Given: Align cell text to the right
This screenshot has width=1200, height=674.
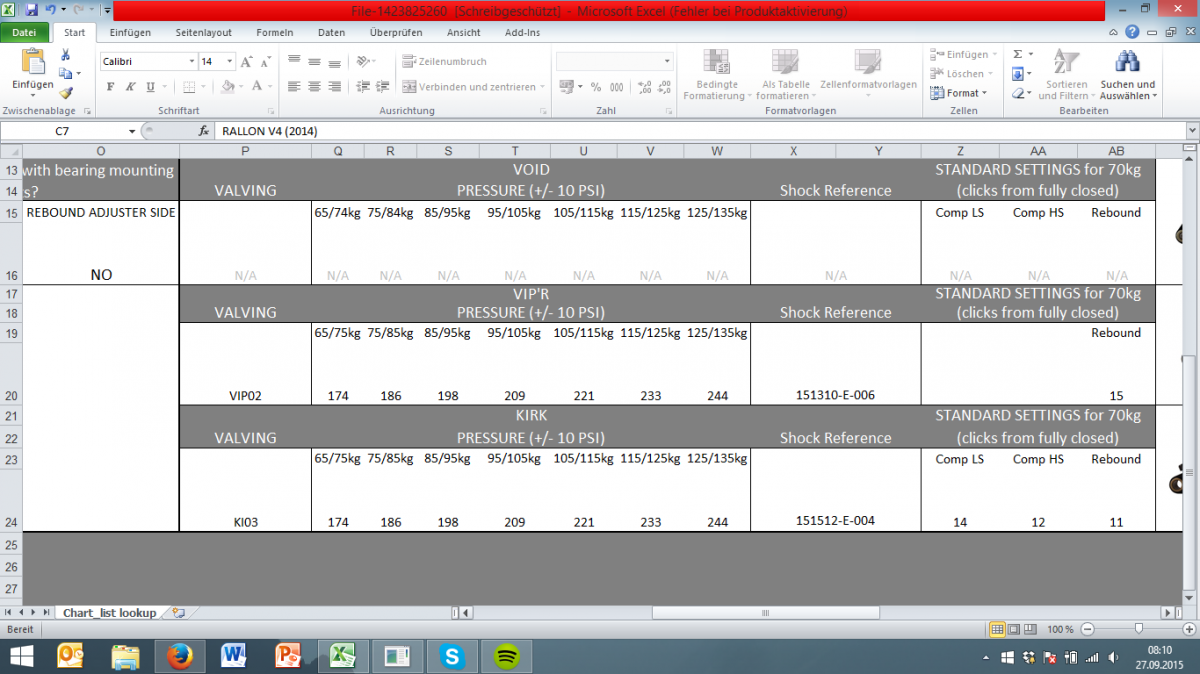Looking at the screenshot, I should click(335, 87).
